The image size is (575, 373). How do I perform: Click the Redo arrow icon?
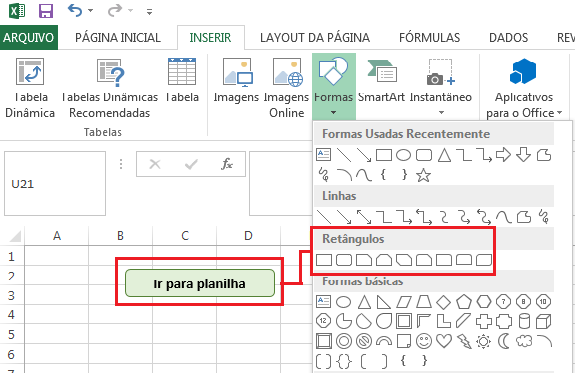pyautogui.click(x=114, y=11)
